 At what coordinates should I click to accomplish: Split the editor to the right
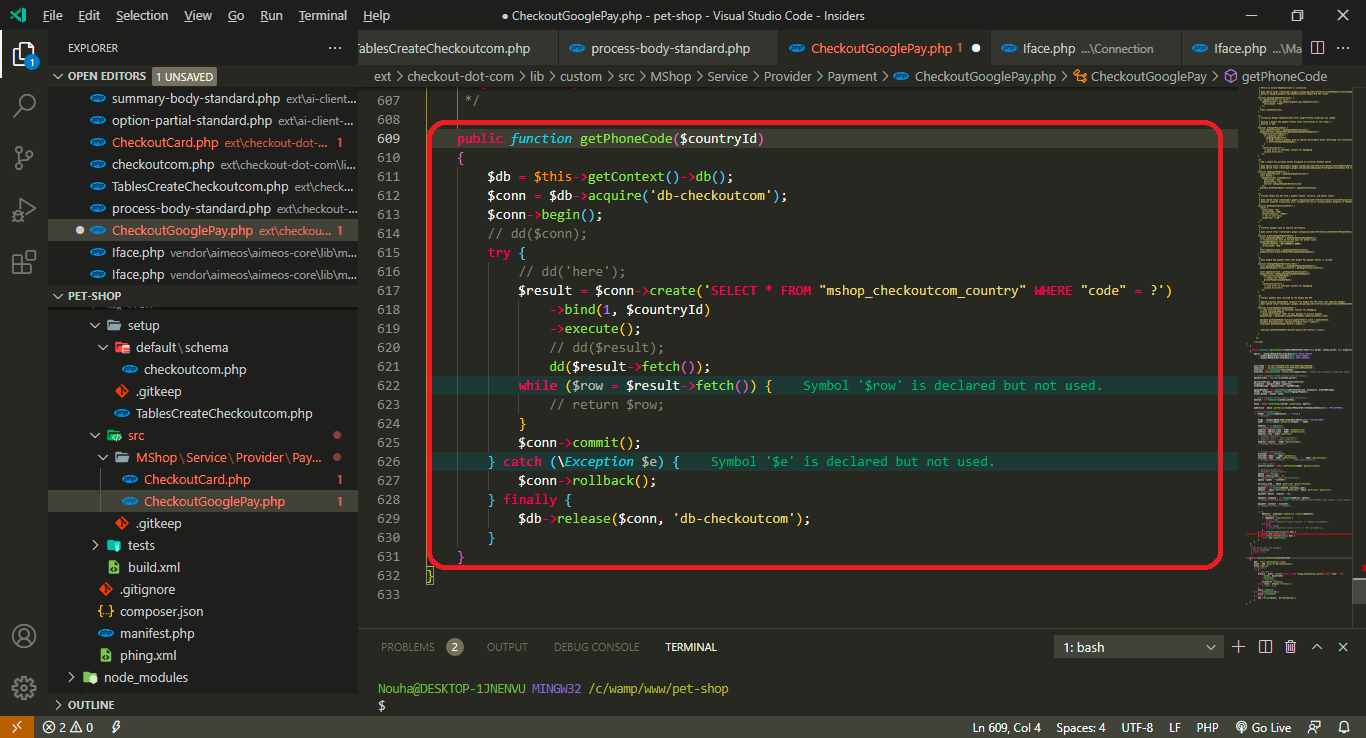point(1317,48)
